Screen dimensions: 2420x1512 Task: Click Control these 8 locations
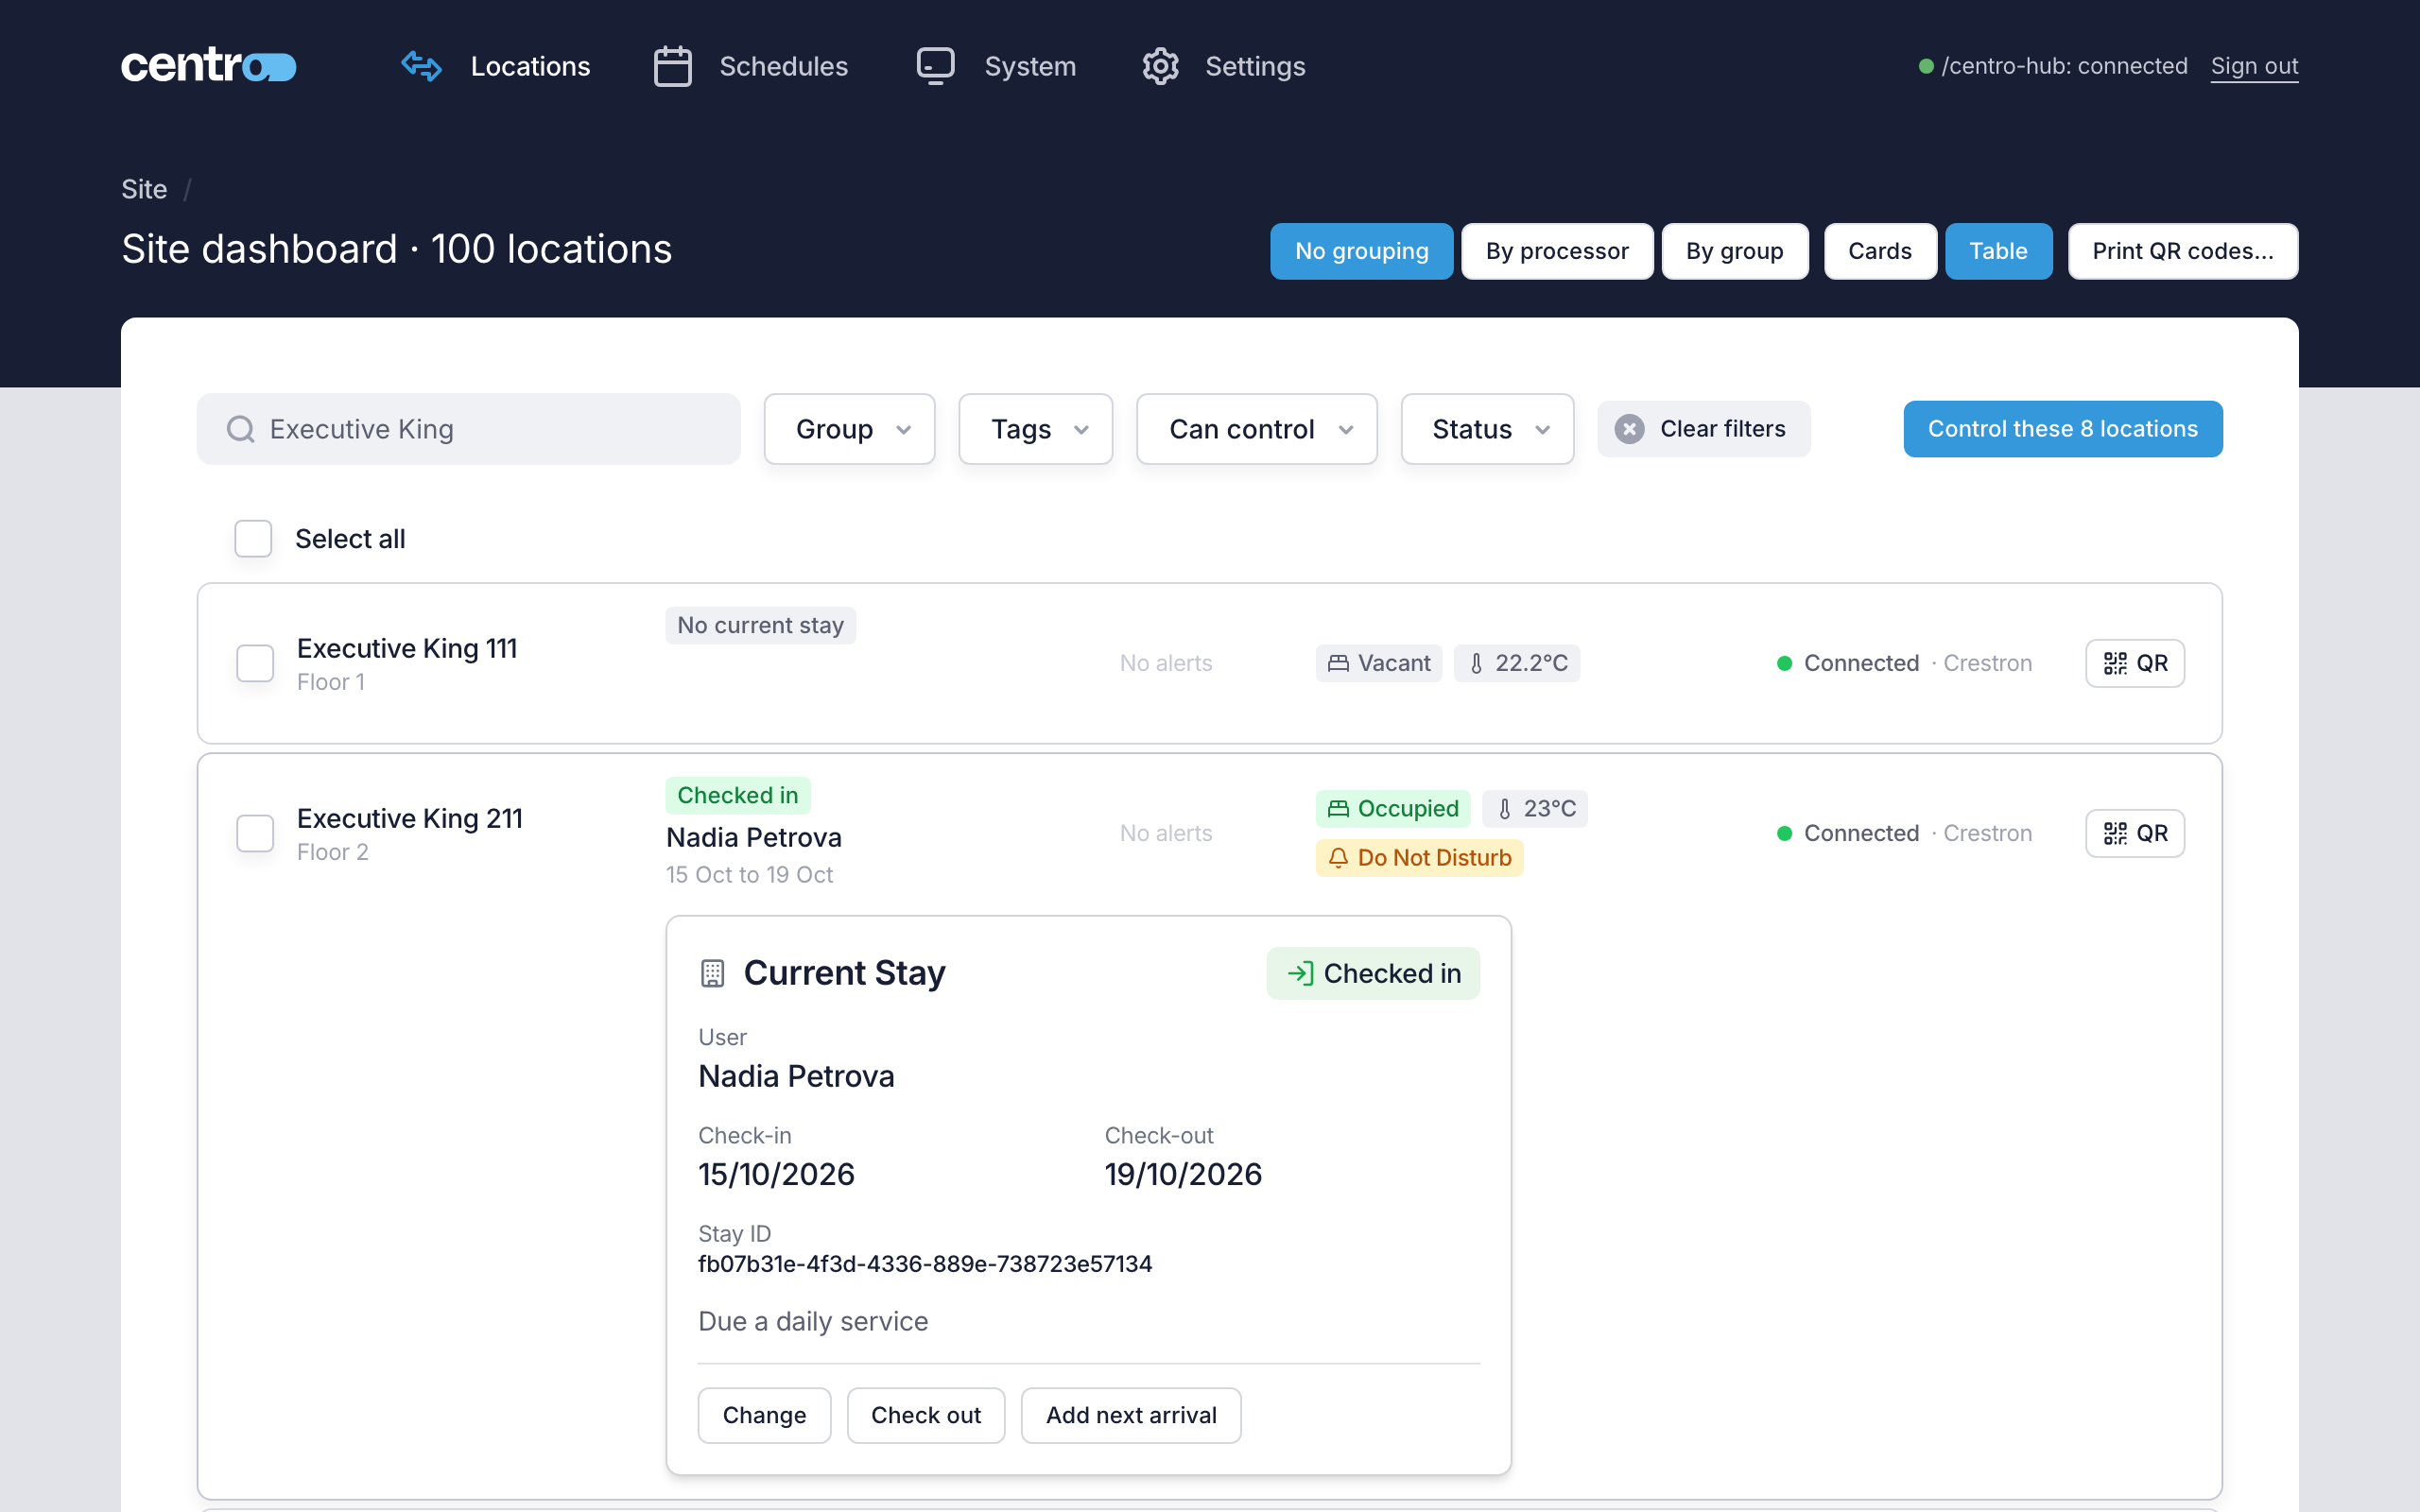click(x=2062, y=429)
